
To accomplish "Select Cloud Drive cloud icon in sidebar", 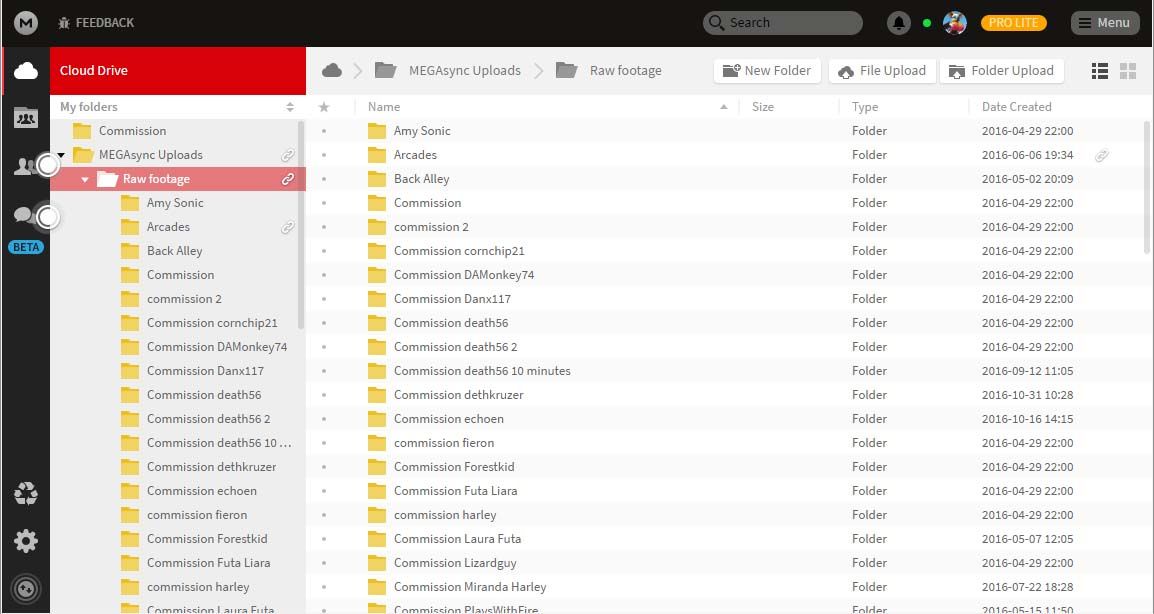I will (x=26, y=71).
